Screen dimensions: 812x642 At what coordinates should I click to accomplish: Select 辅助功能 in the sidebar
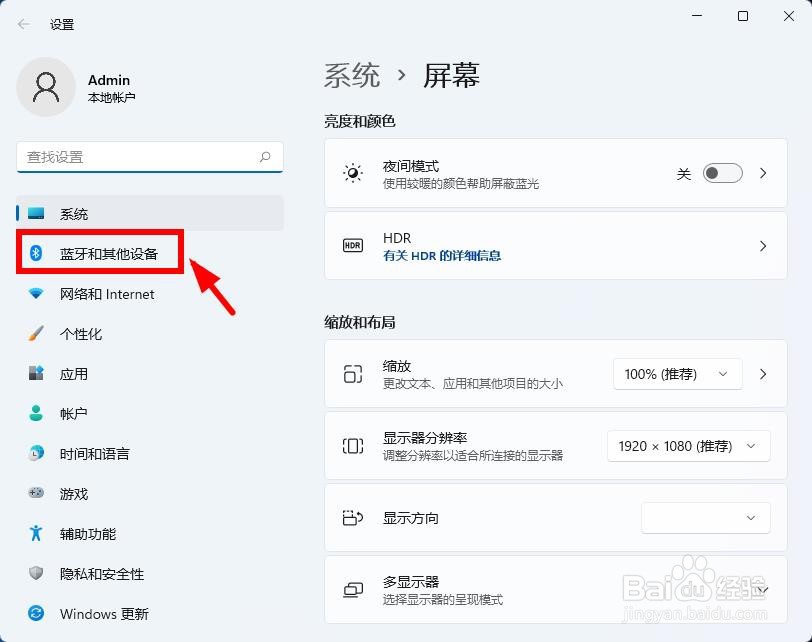[150, 533]
